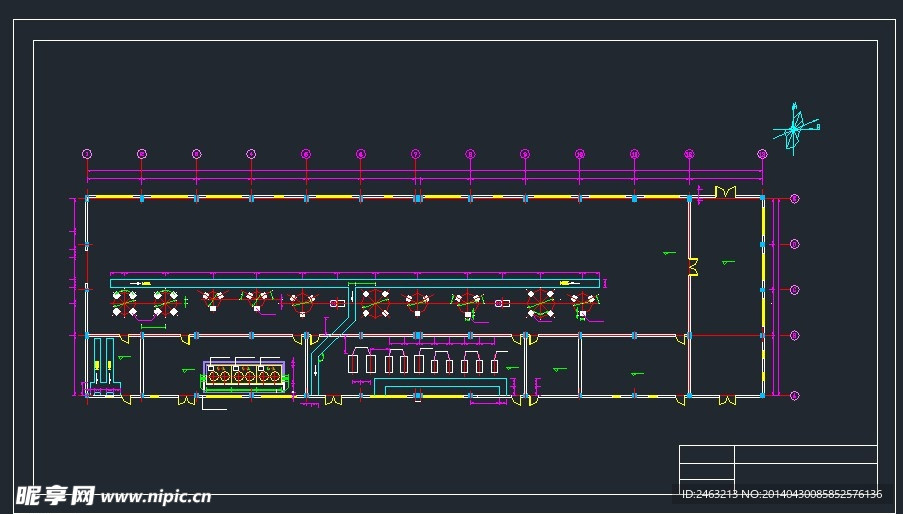Select the last round machine in production row
Screen dimensions: 903x514
point(582,303)
